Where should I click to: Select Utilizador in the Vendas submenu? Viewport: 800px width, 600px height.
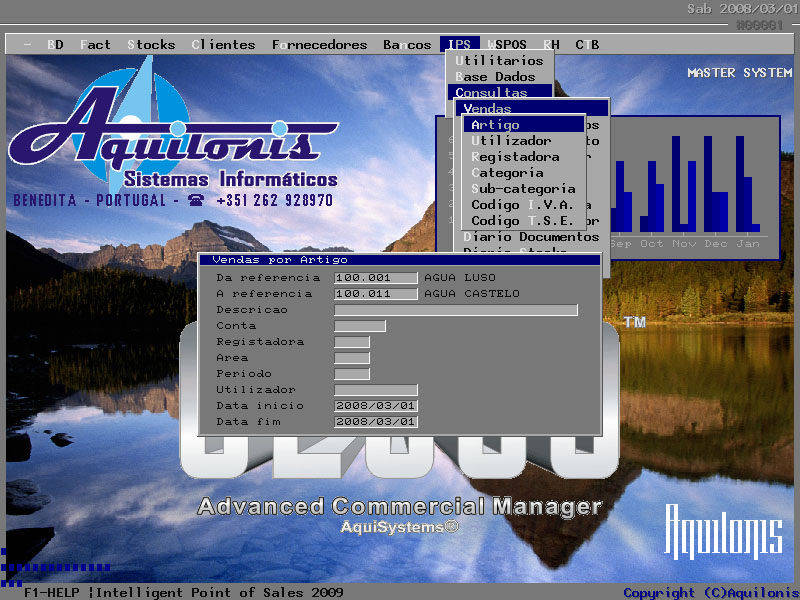(511, 141)
